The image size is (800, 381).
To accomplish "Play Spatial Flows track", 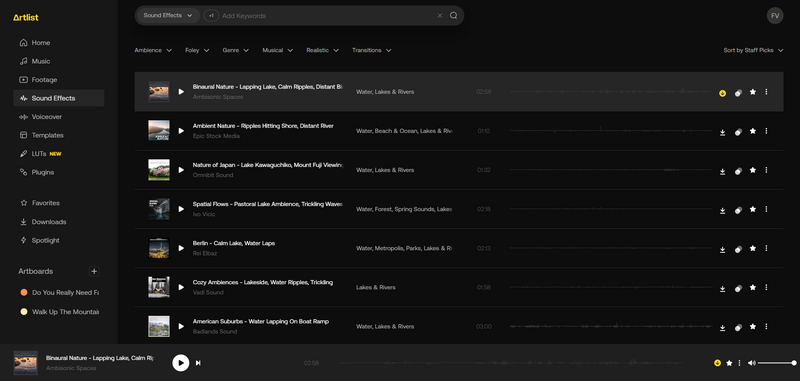I will [181, 209].
